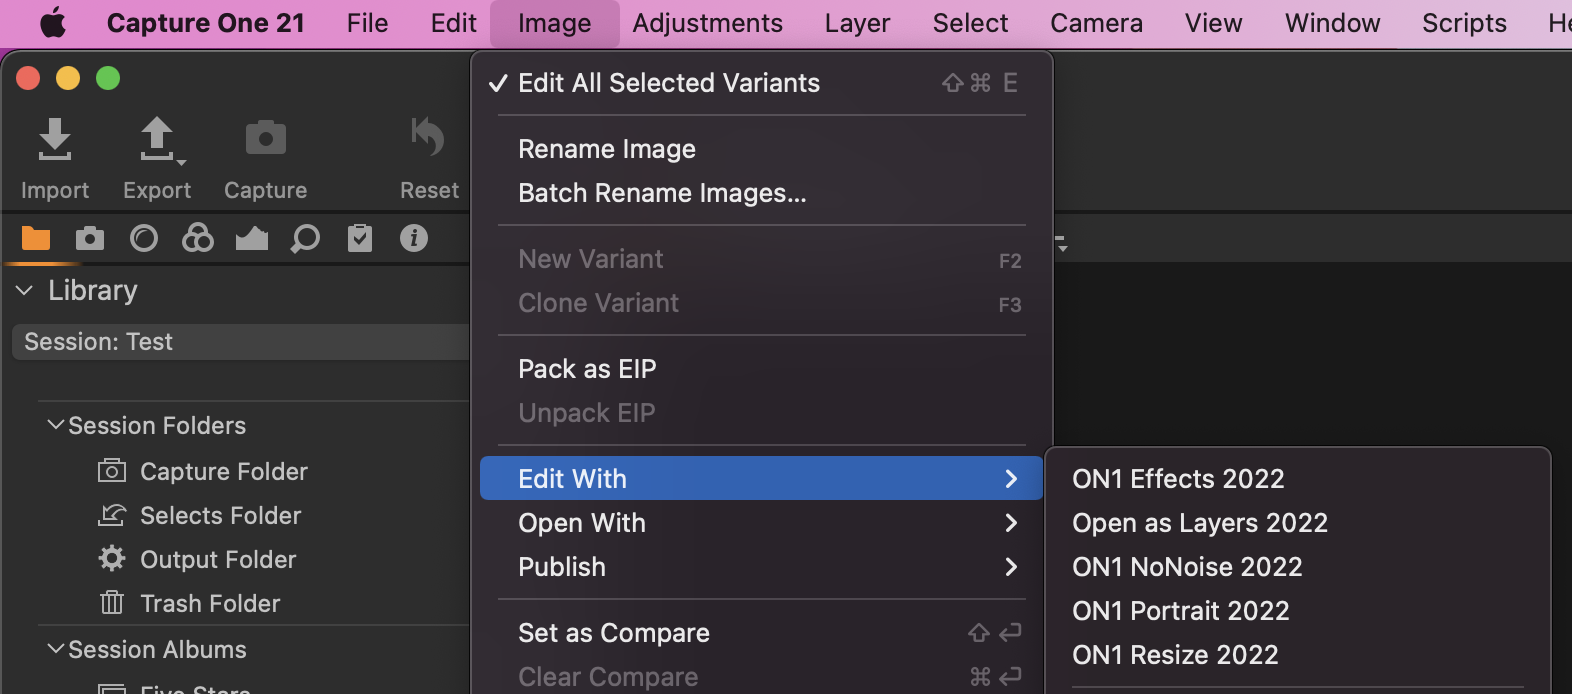Click the Capture camera toolbar icon
The height and width of the screenshot is (694, 1572).
pyautogui.click(x=265, y=139)
